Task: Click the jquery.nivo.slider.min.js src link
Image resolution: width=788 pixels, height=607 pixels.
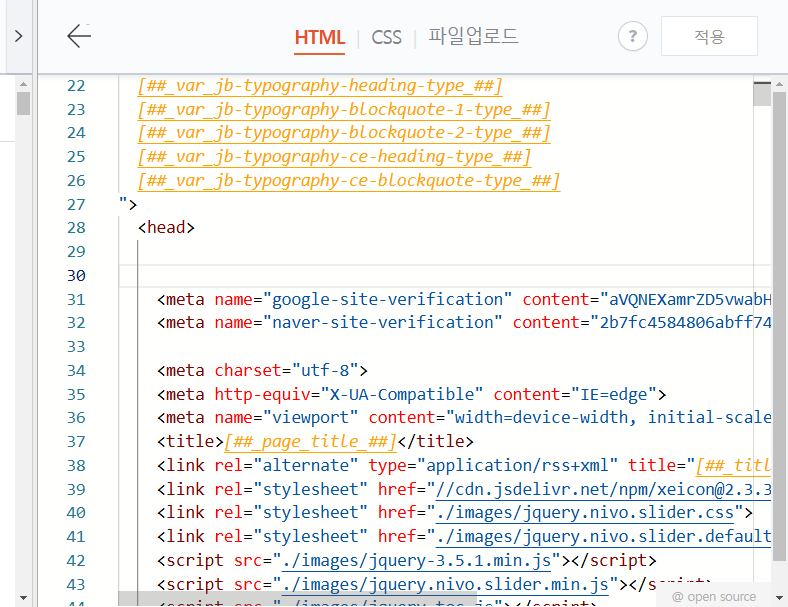Action: click(x=445, y=584)
